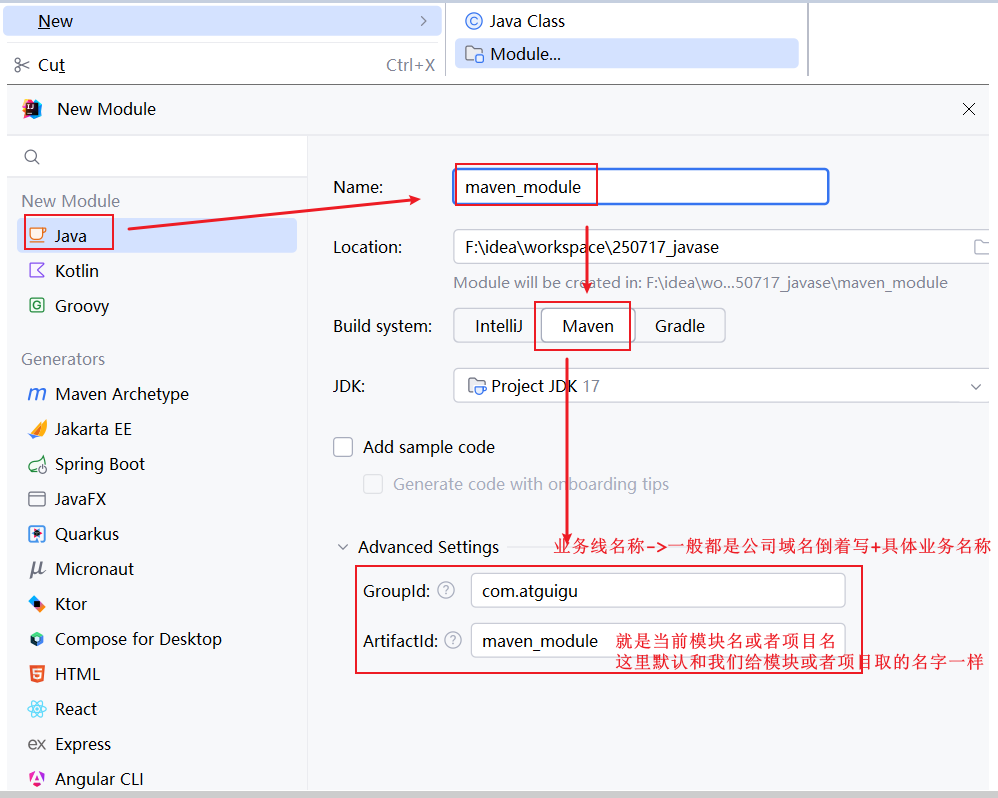Select Spring Boot generator
Screen dimensions: 998x798
157,464
